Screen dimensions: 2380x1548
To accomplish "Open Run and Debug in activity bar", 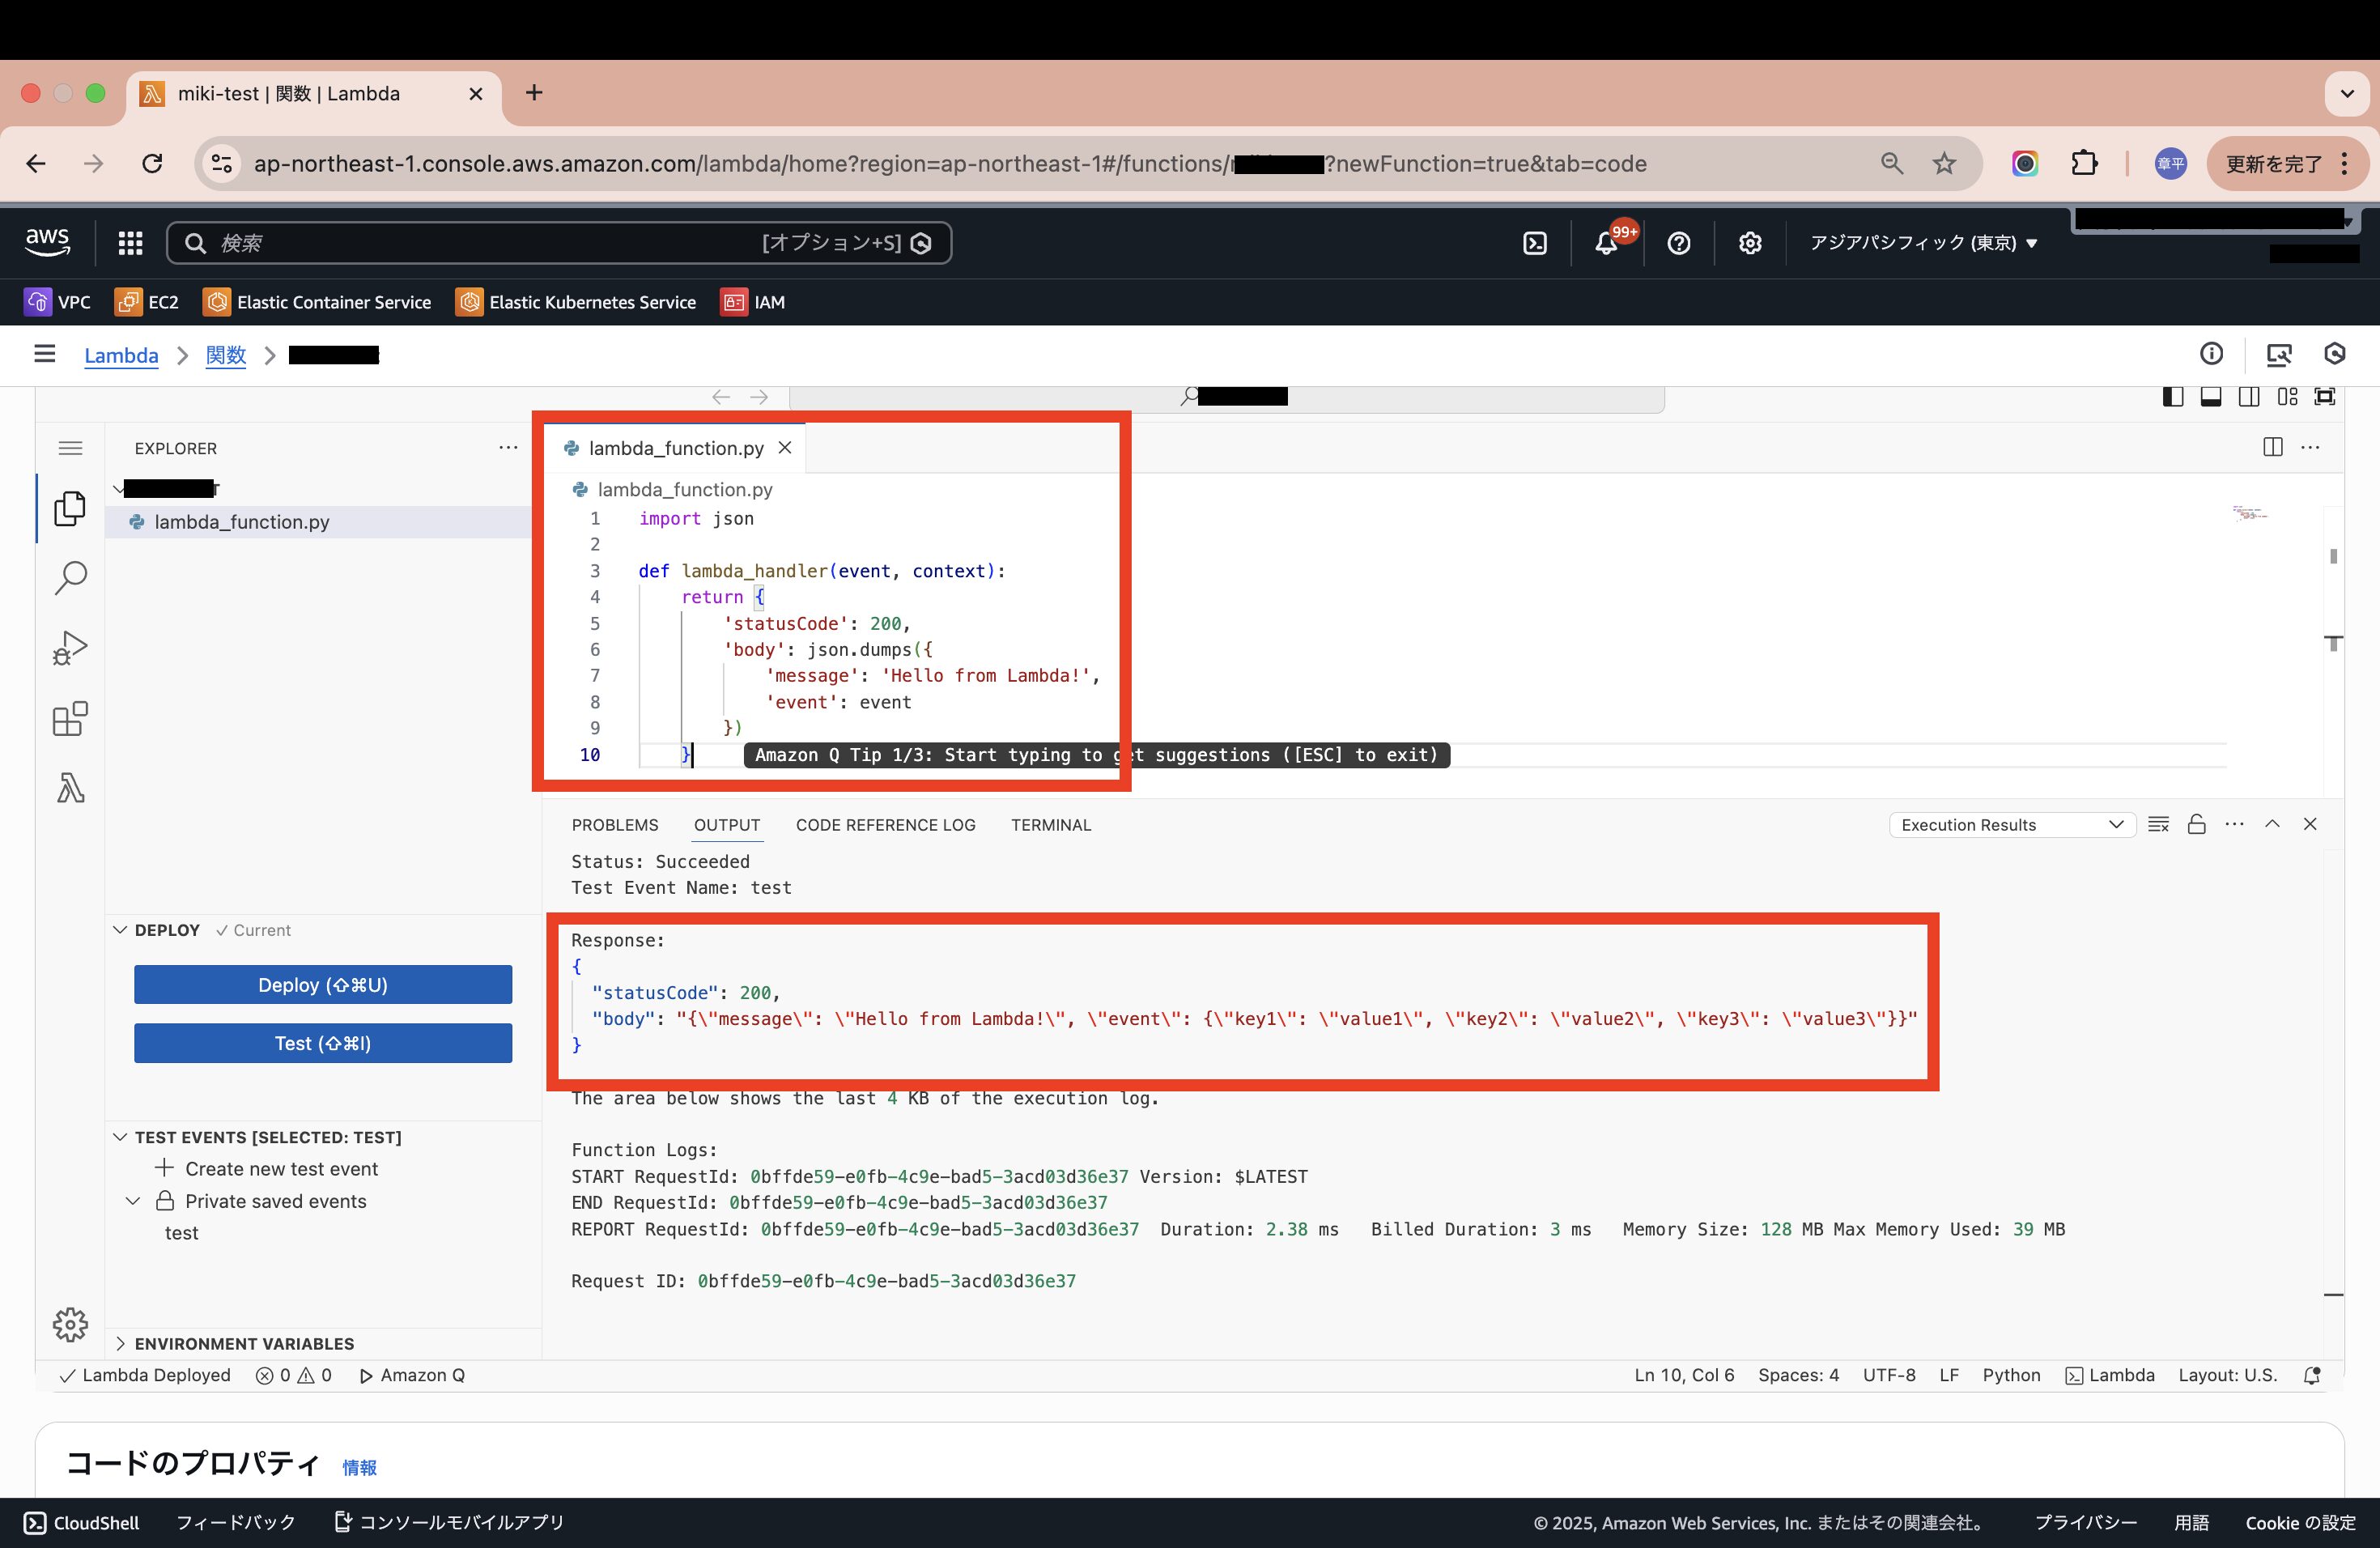I will (x=70, y=648).
